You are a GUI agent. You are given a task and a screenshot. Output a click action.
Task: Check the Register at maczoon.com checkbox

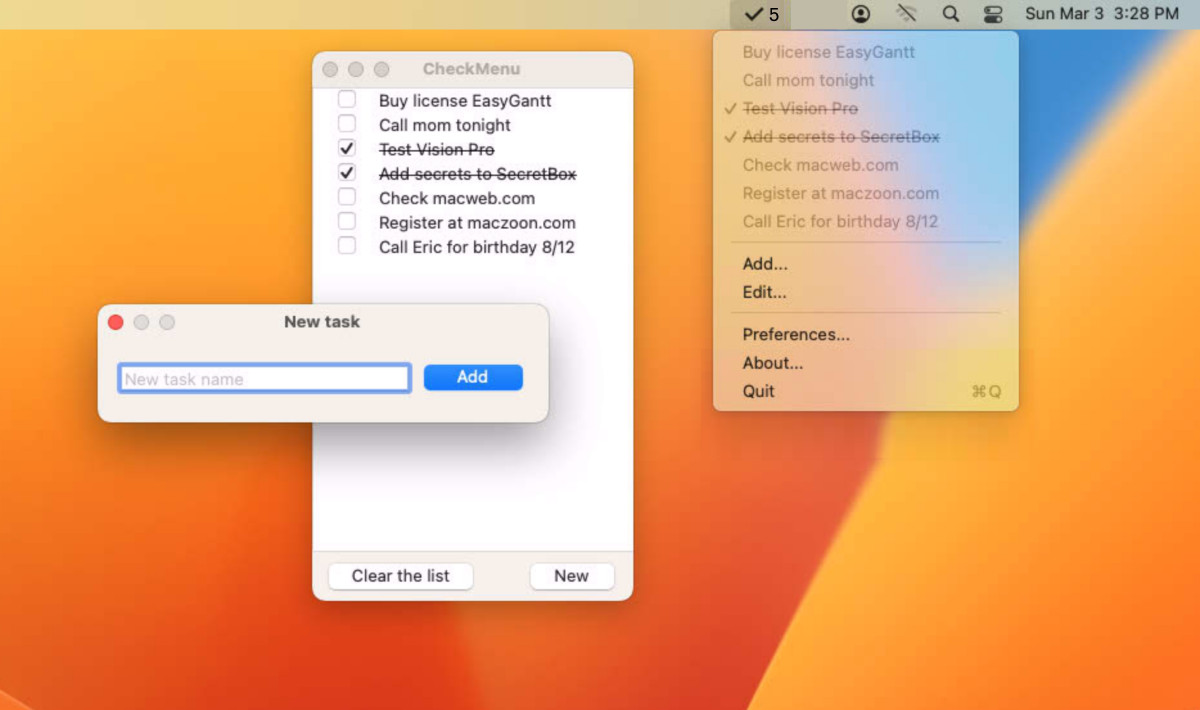coord(346,221)
